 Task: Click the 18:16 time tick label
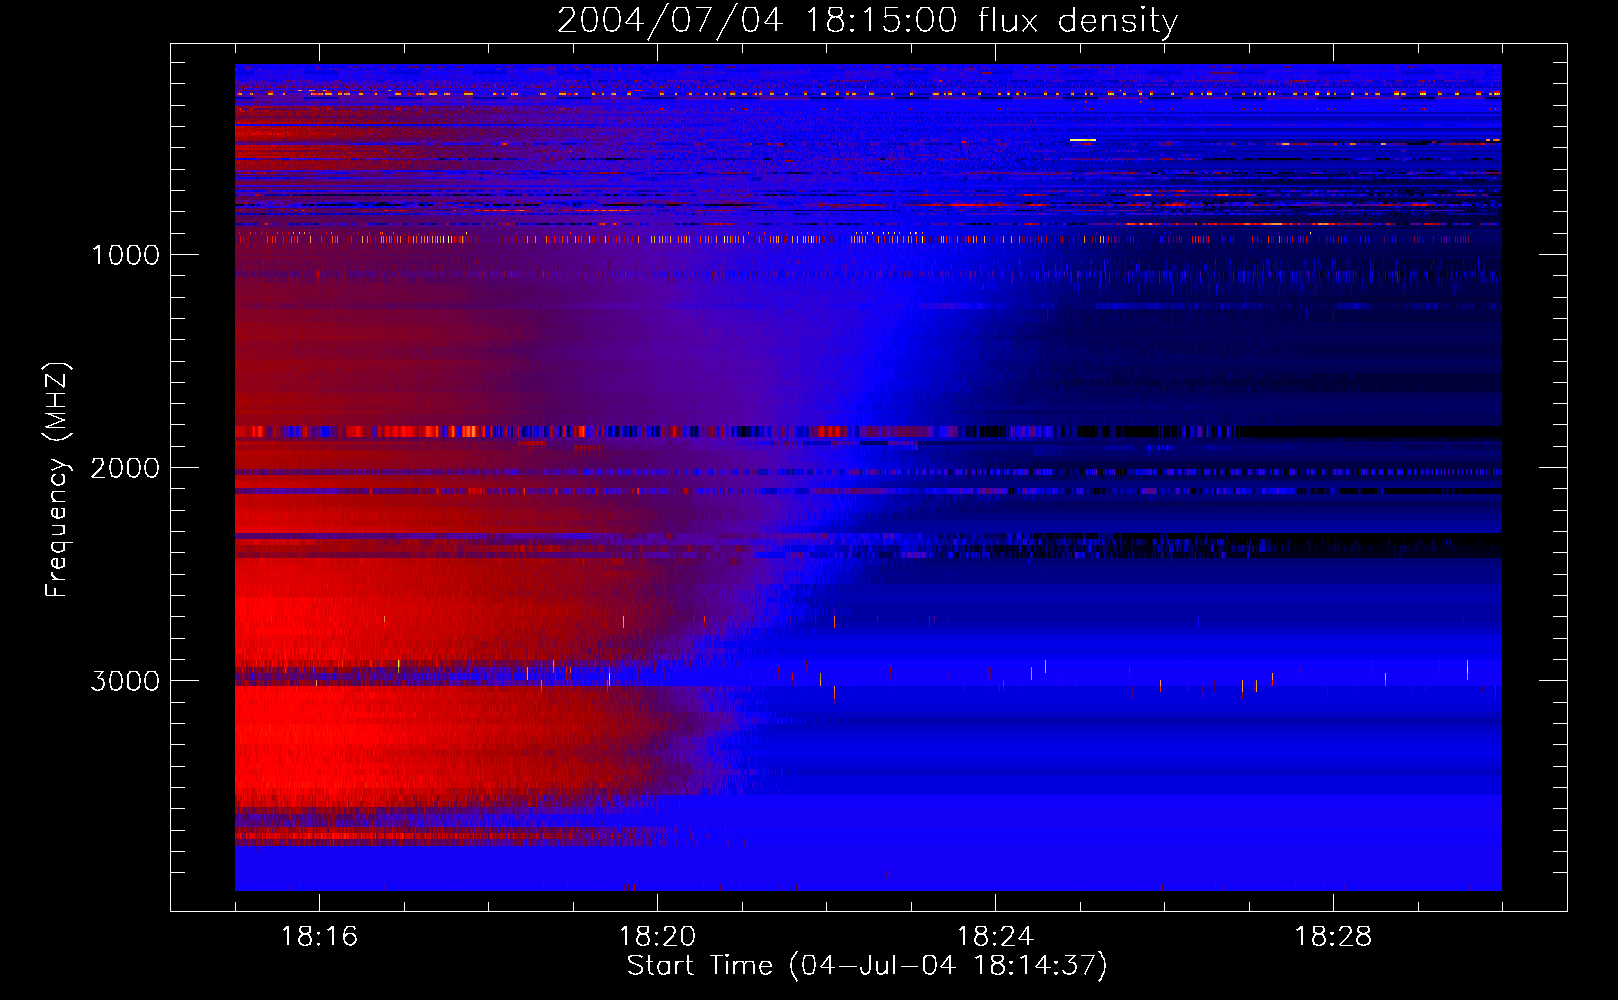click(319, 937)
